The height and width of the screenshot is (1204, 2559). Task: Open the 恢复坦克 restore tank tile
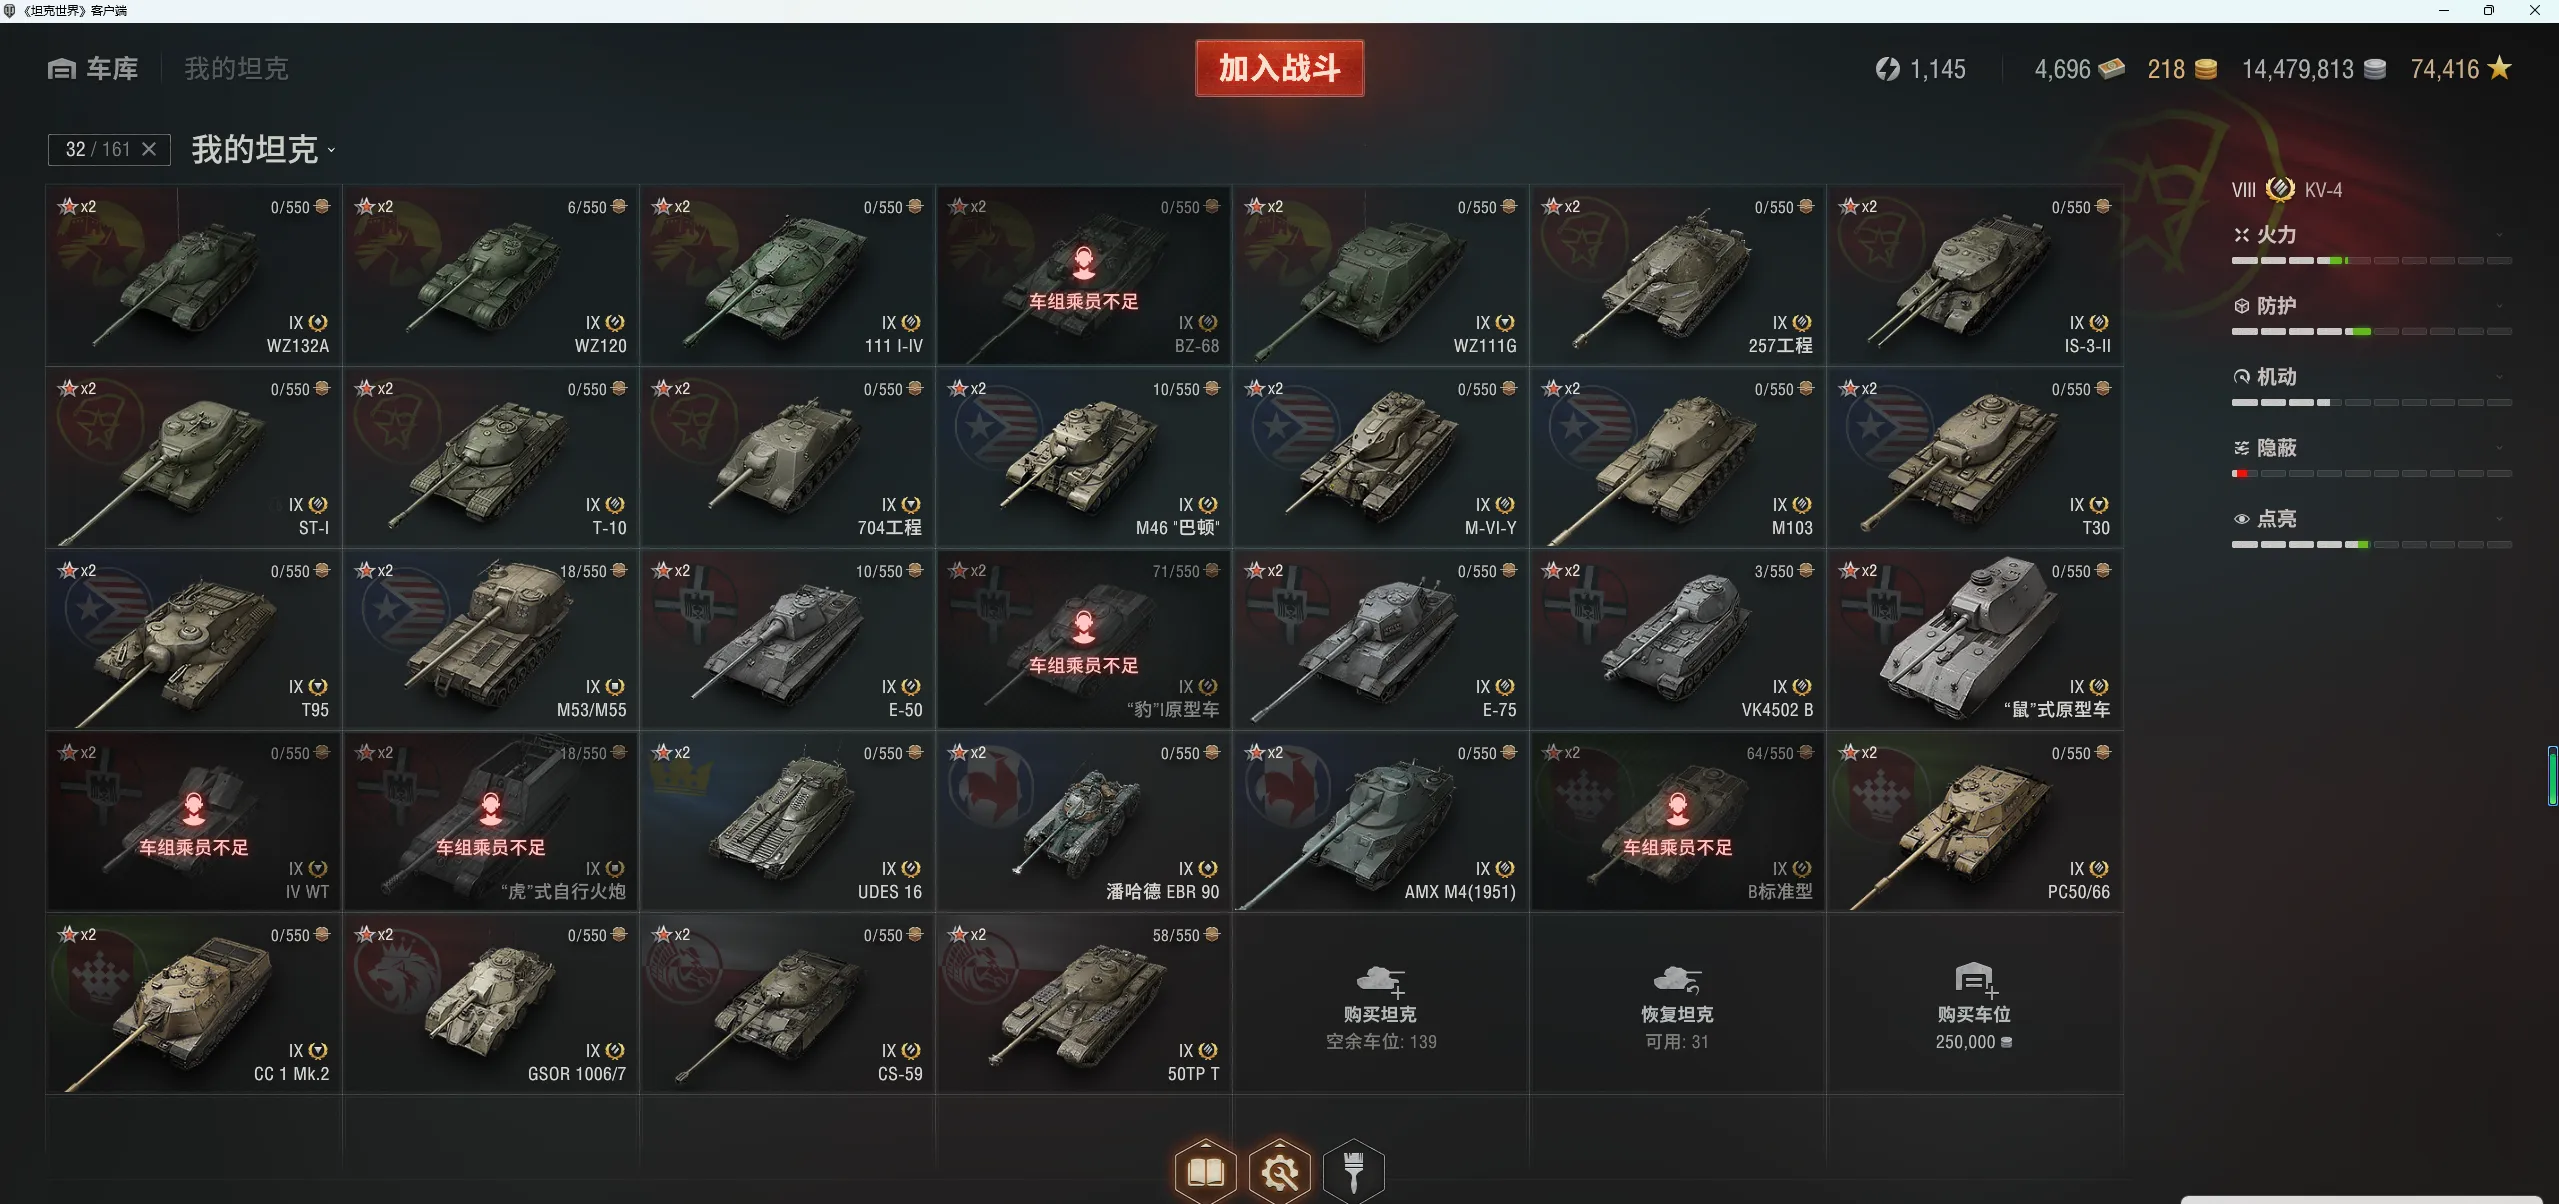(1677, 1003)
